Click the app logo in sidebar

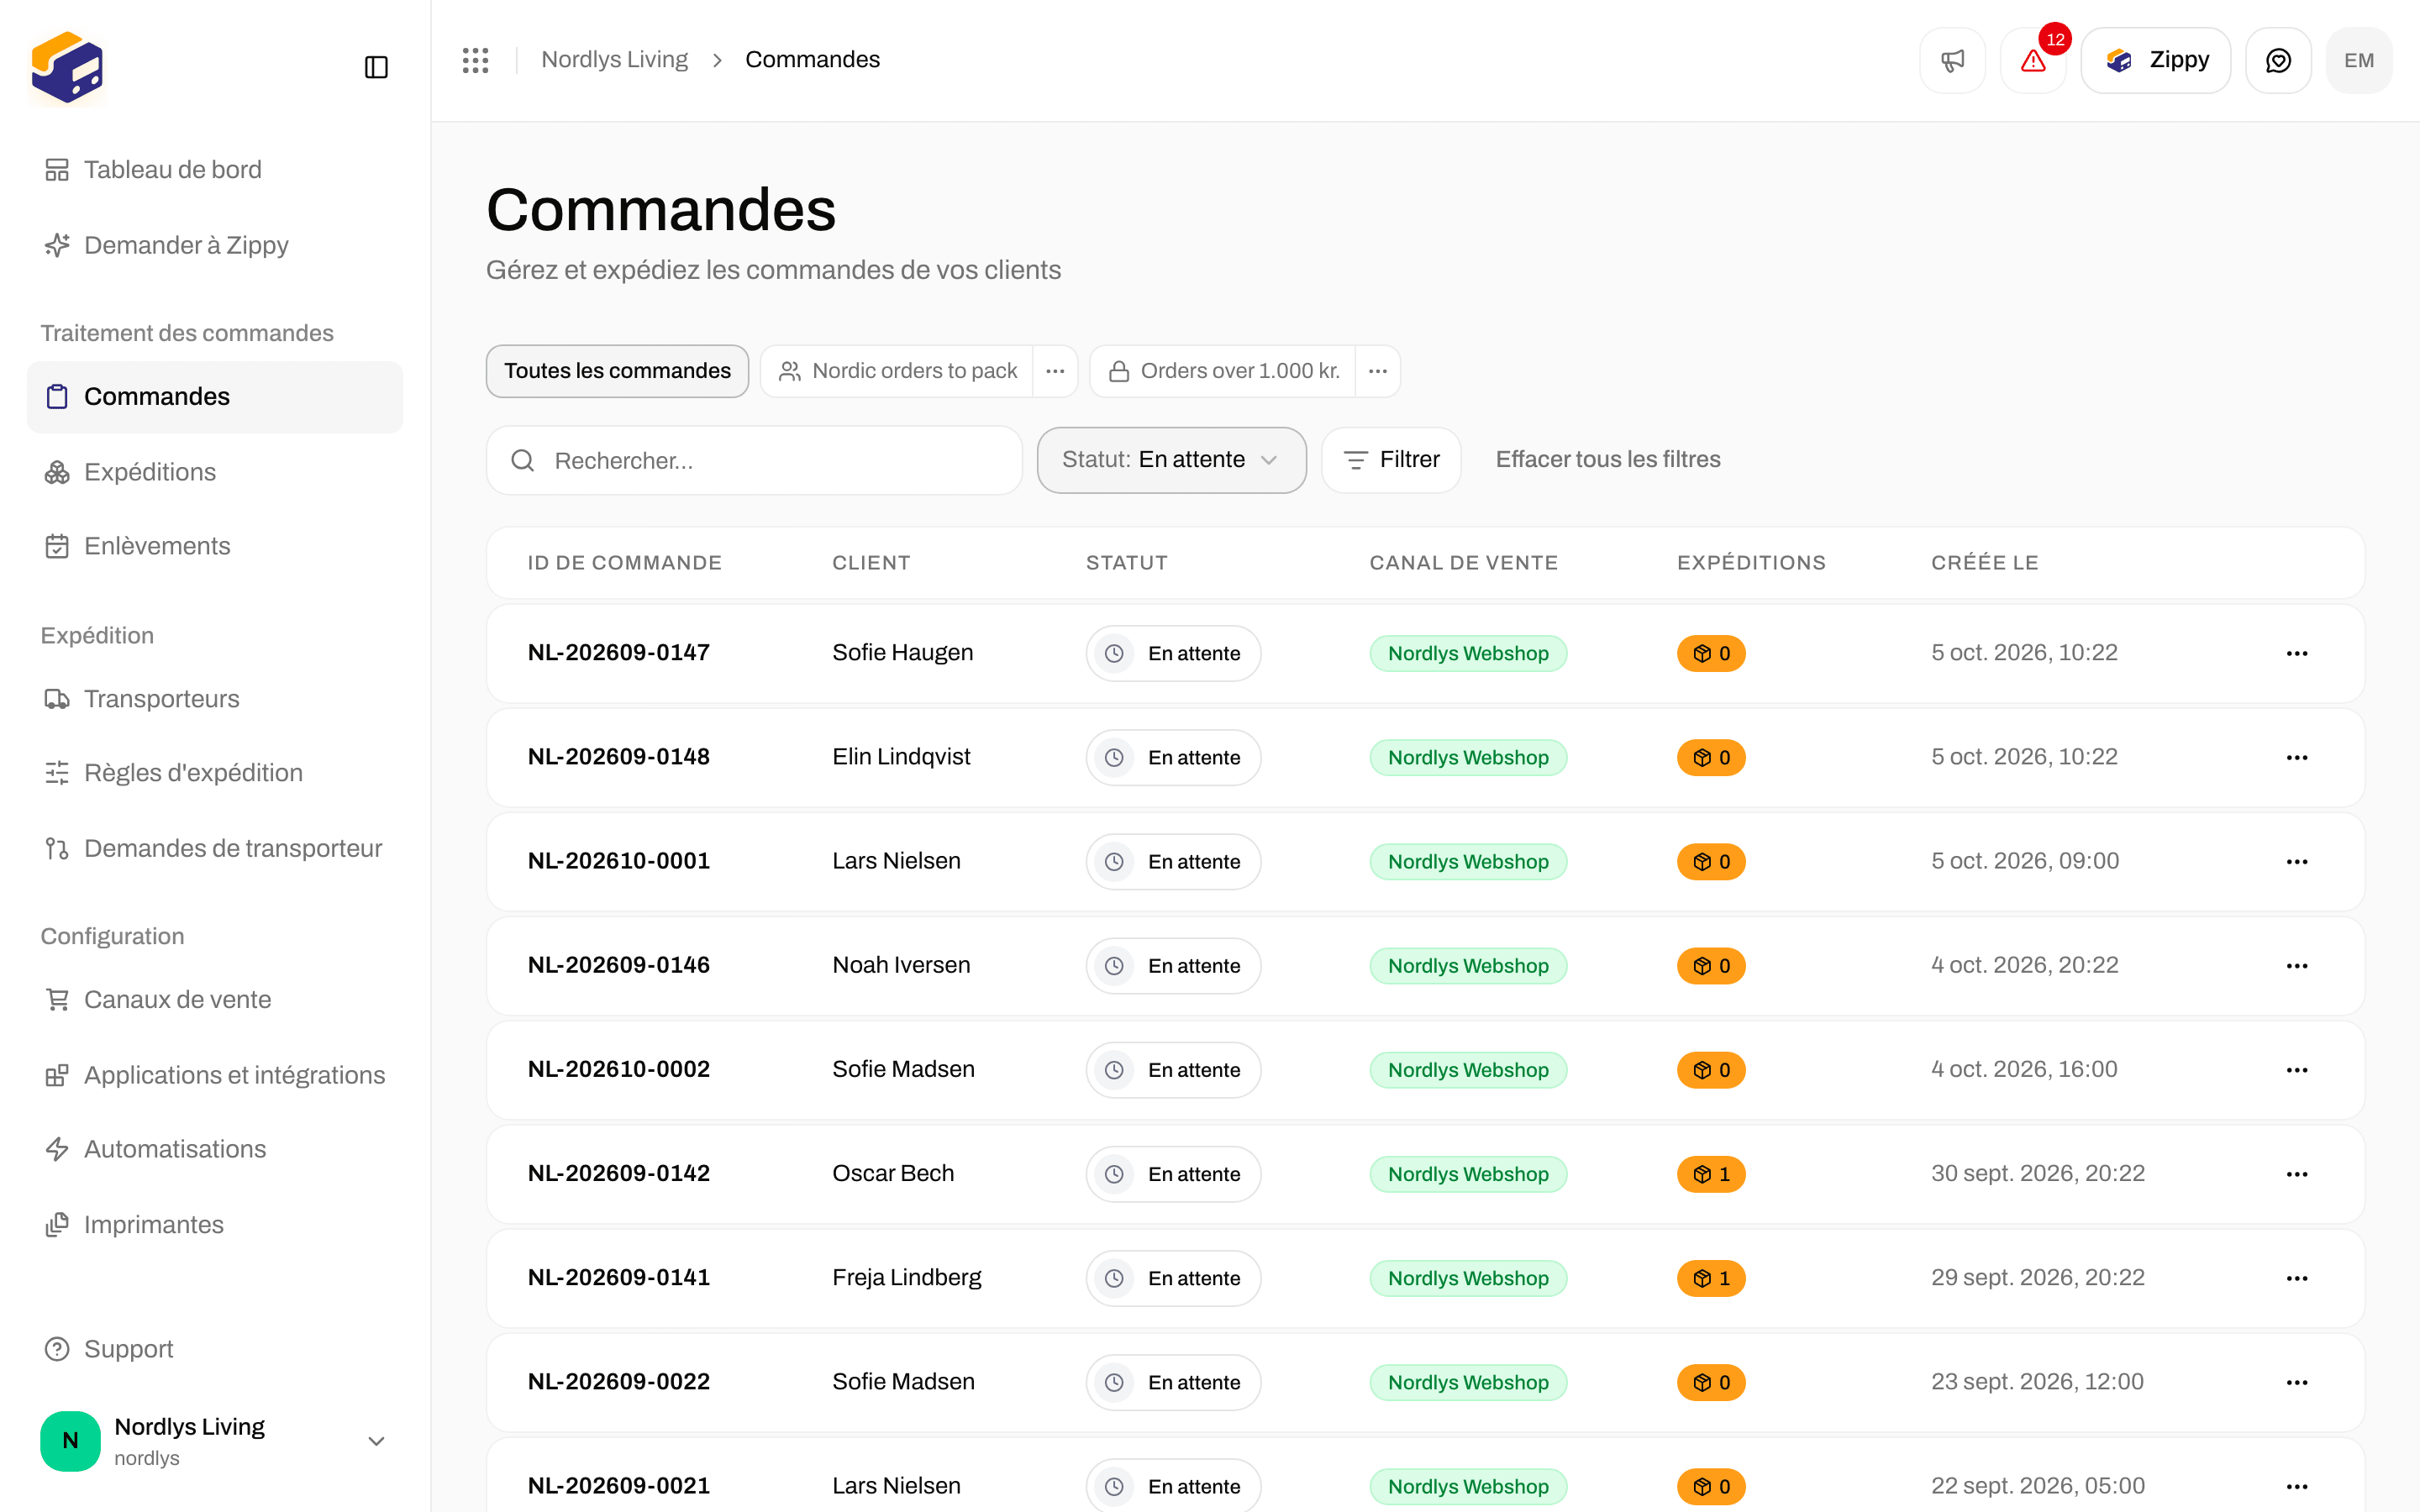tap(67, 67)
